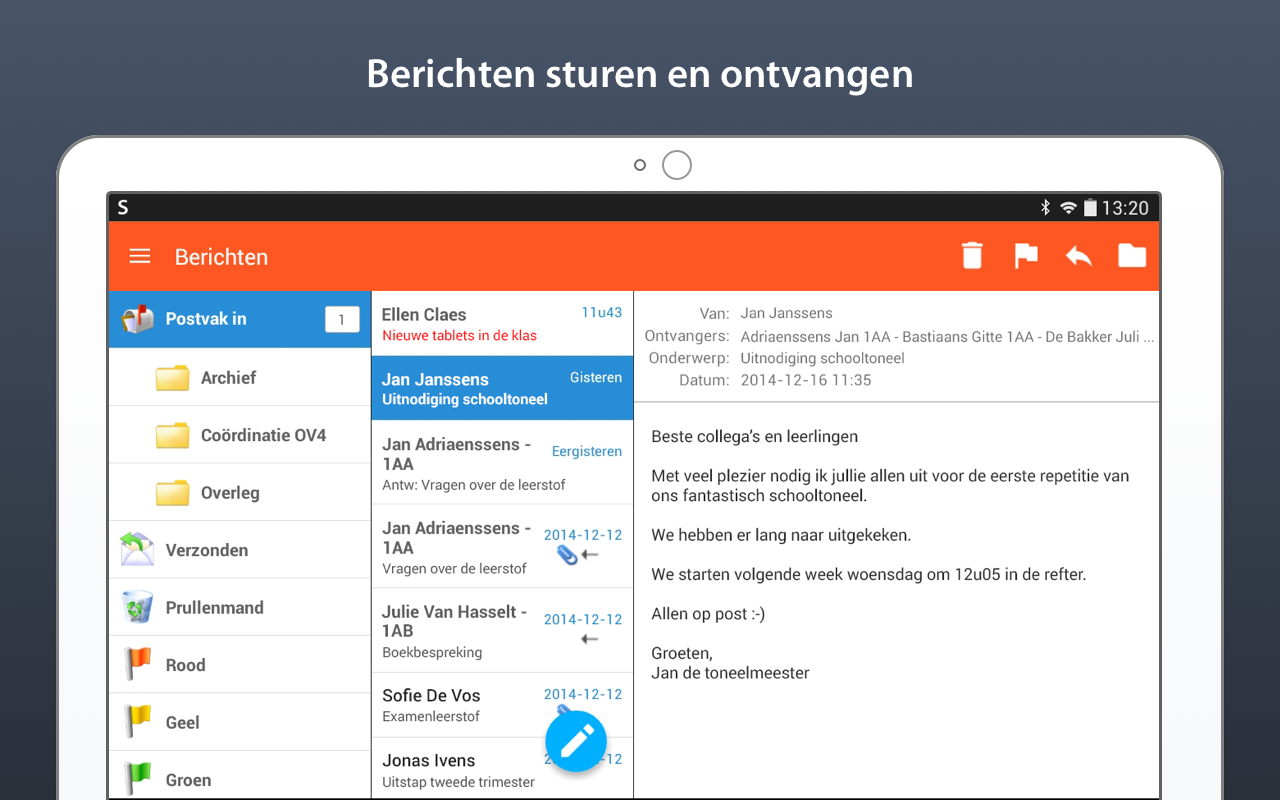
Task: Flag the message with the flag icon
Action: (1026, 256)
